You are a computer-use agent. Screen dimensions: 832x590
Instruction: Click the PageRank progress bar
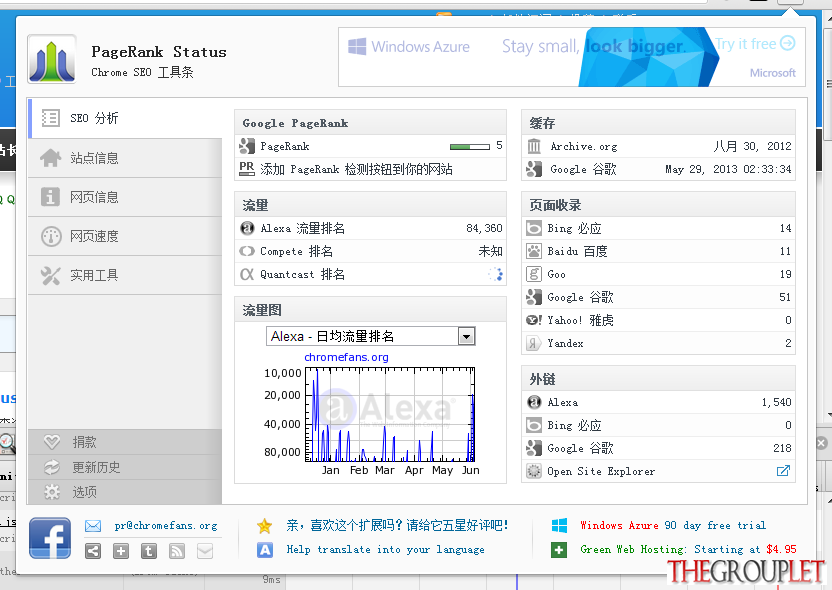470,147
